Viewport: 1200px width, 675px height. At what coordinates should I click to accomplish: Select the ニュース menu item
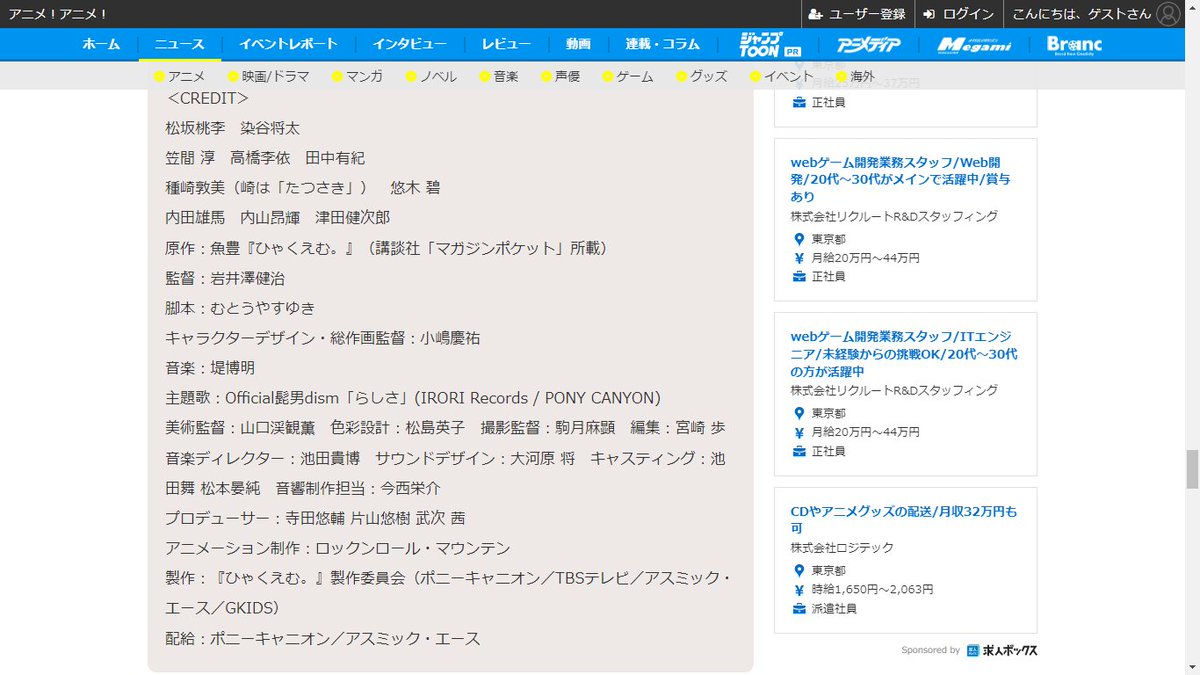(179, 44)
